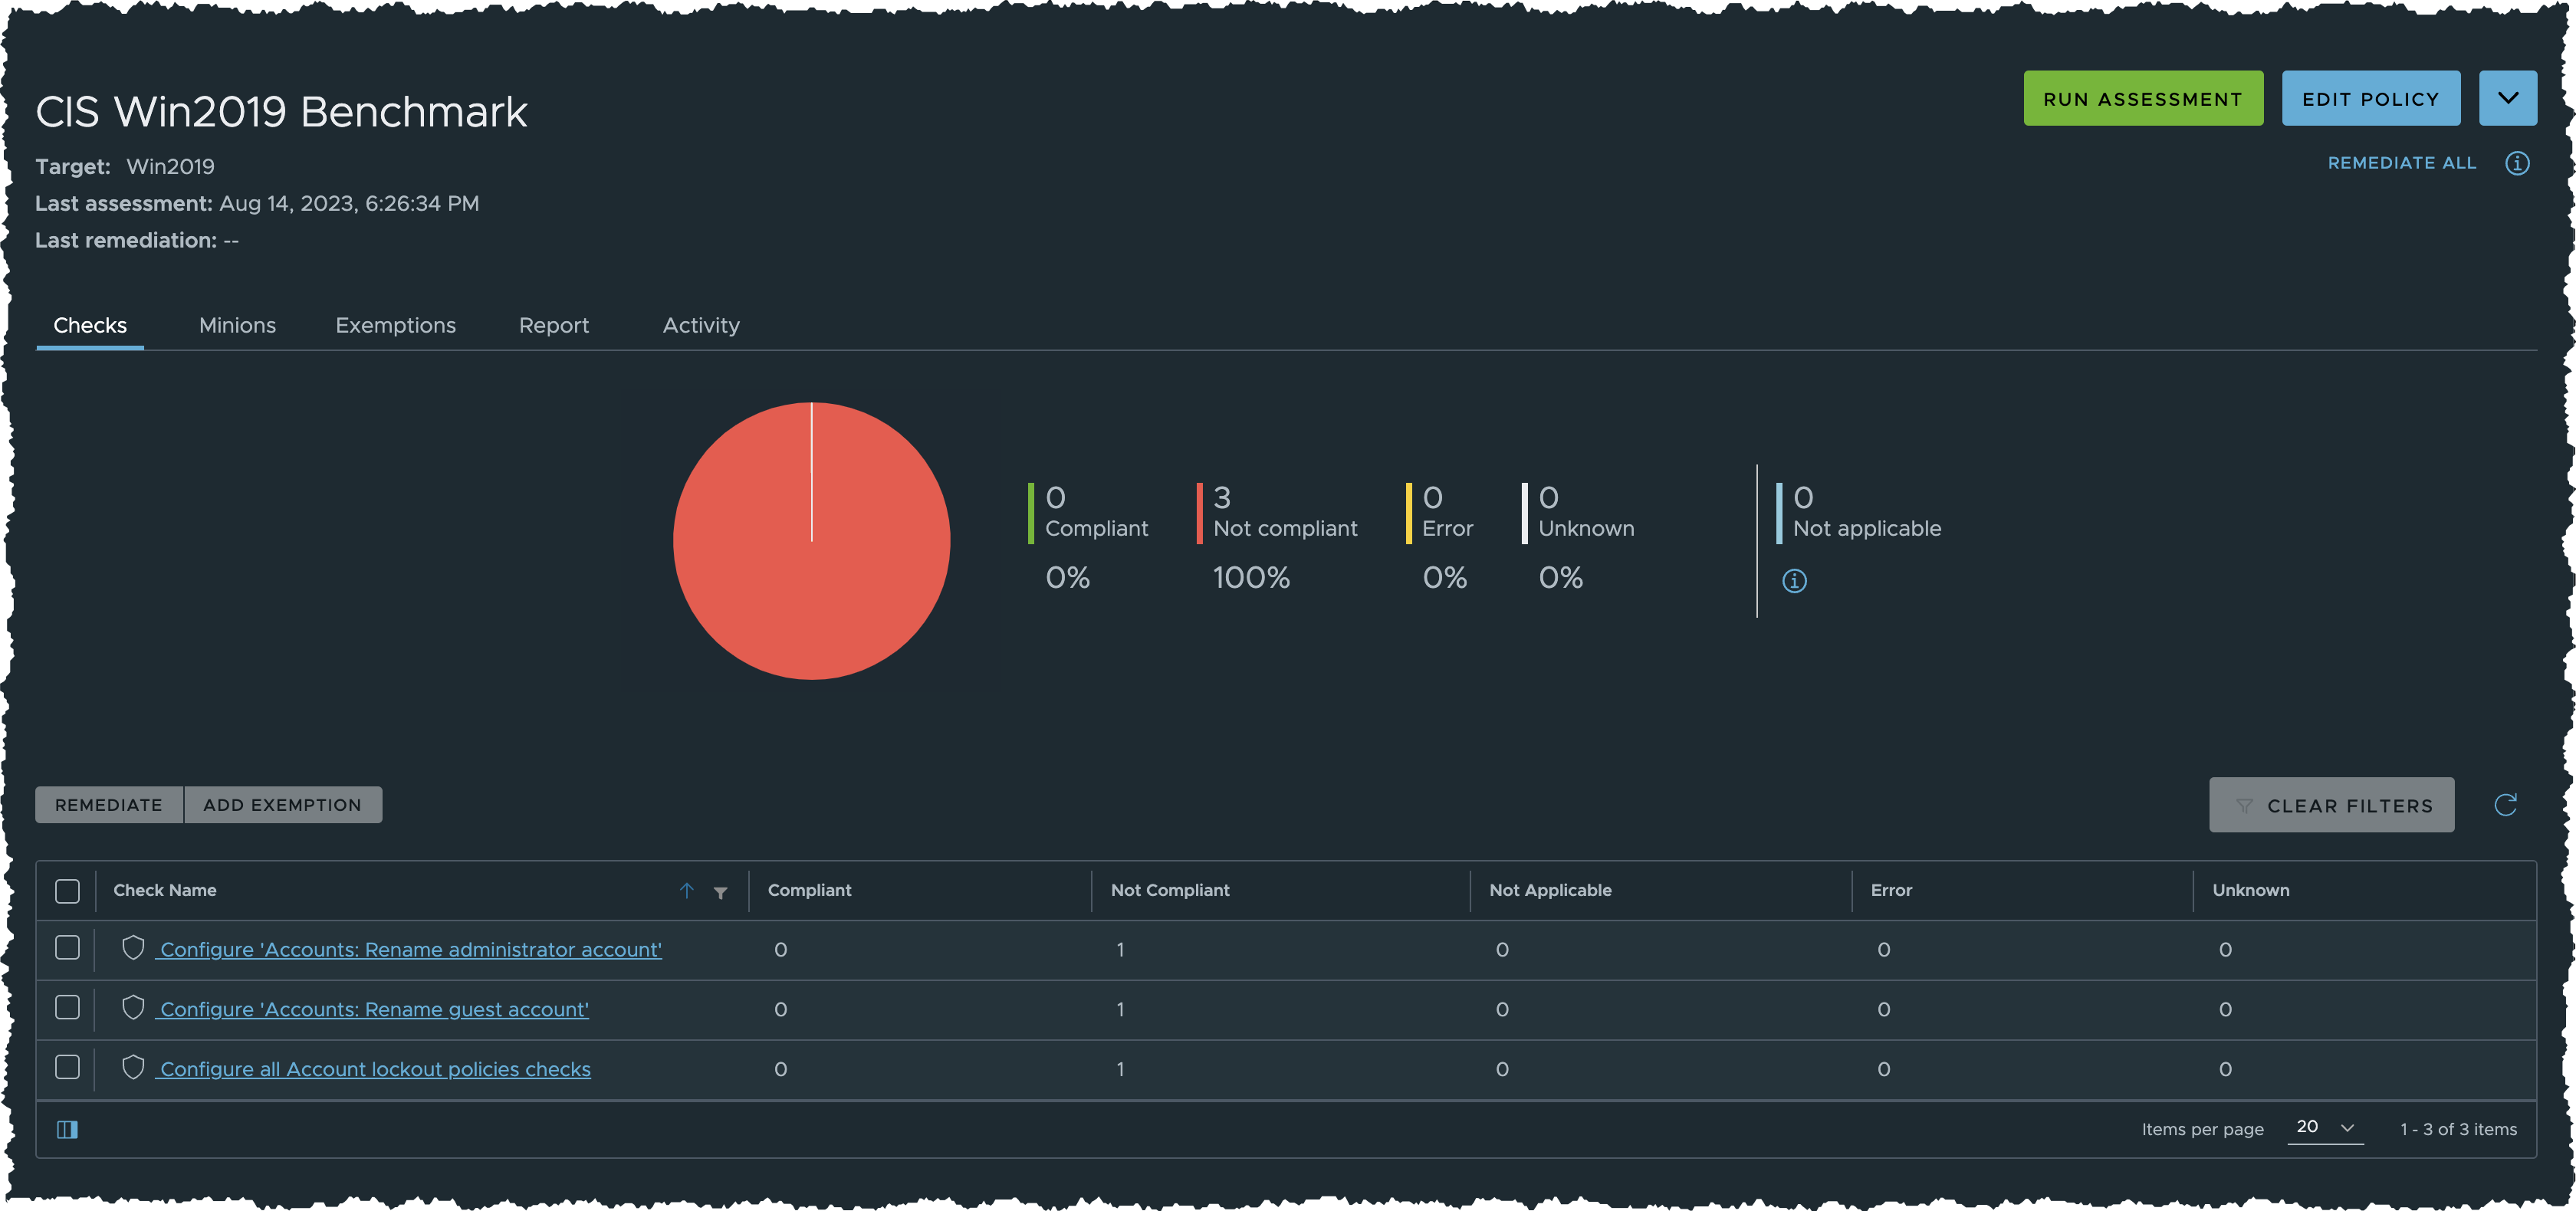Click the '0 Error' summary stat
The image size is (2576, 1211).
[x=1439, y=513]
